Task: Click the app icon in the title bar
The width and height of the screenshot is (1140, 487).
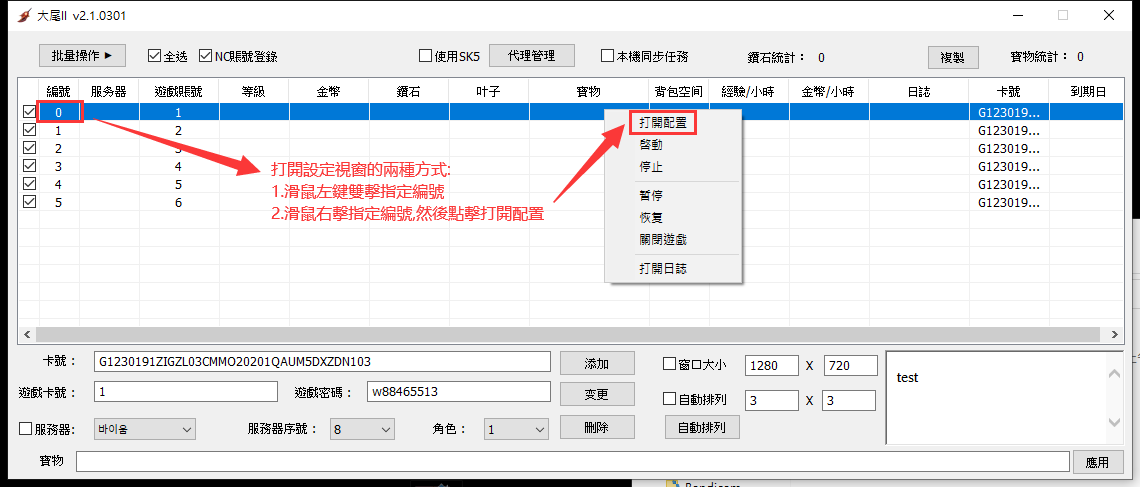Action: [x=17, y=15]
